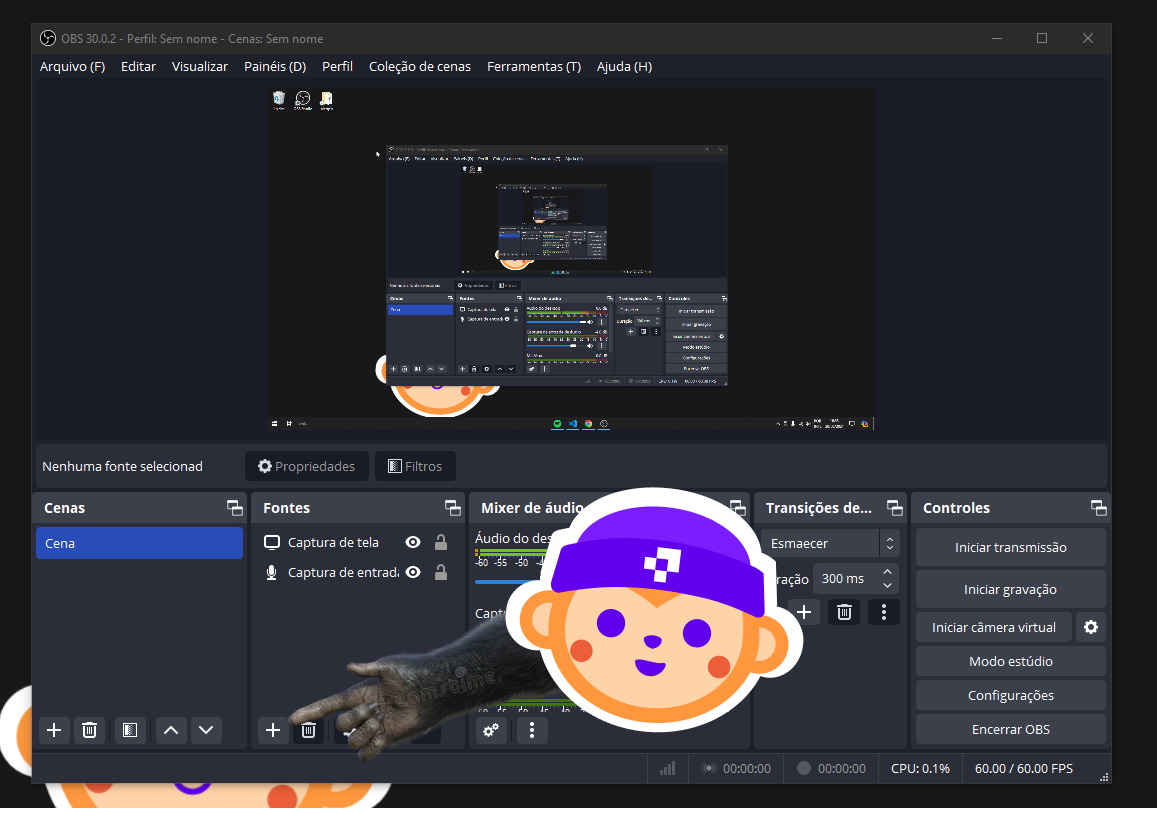1157x813 pixels.
Task: Toggle visibility of Captura de entrada source
Action: point(412,572)
